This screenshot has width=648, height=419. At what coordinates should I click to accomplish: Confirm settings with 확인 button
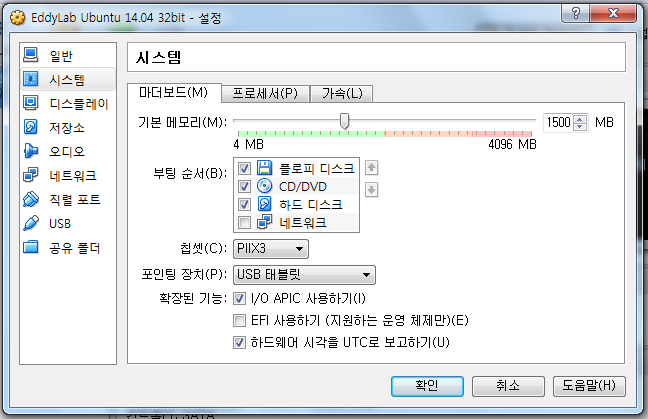[427, 386]
